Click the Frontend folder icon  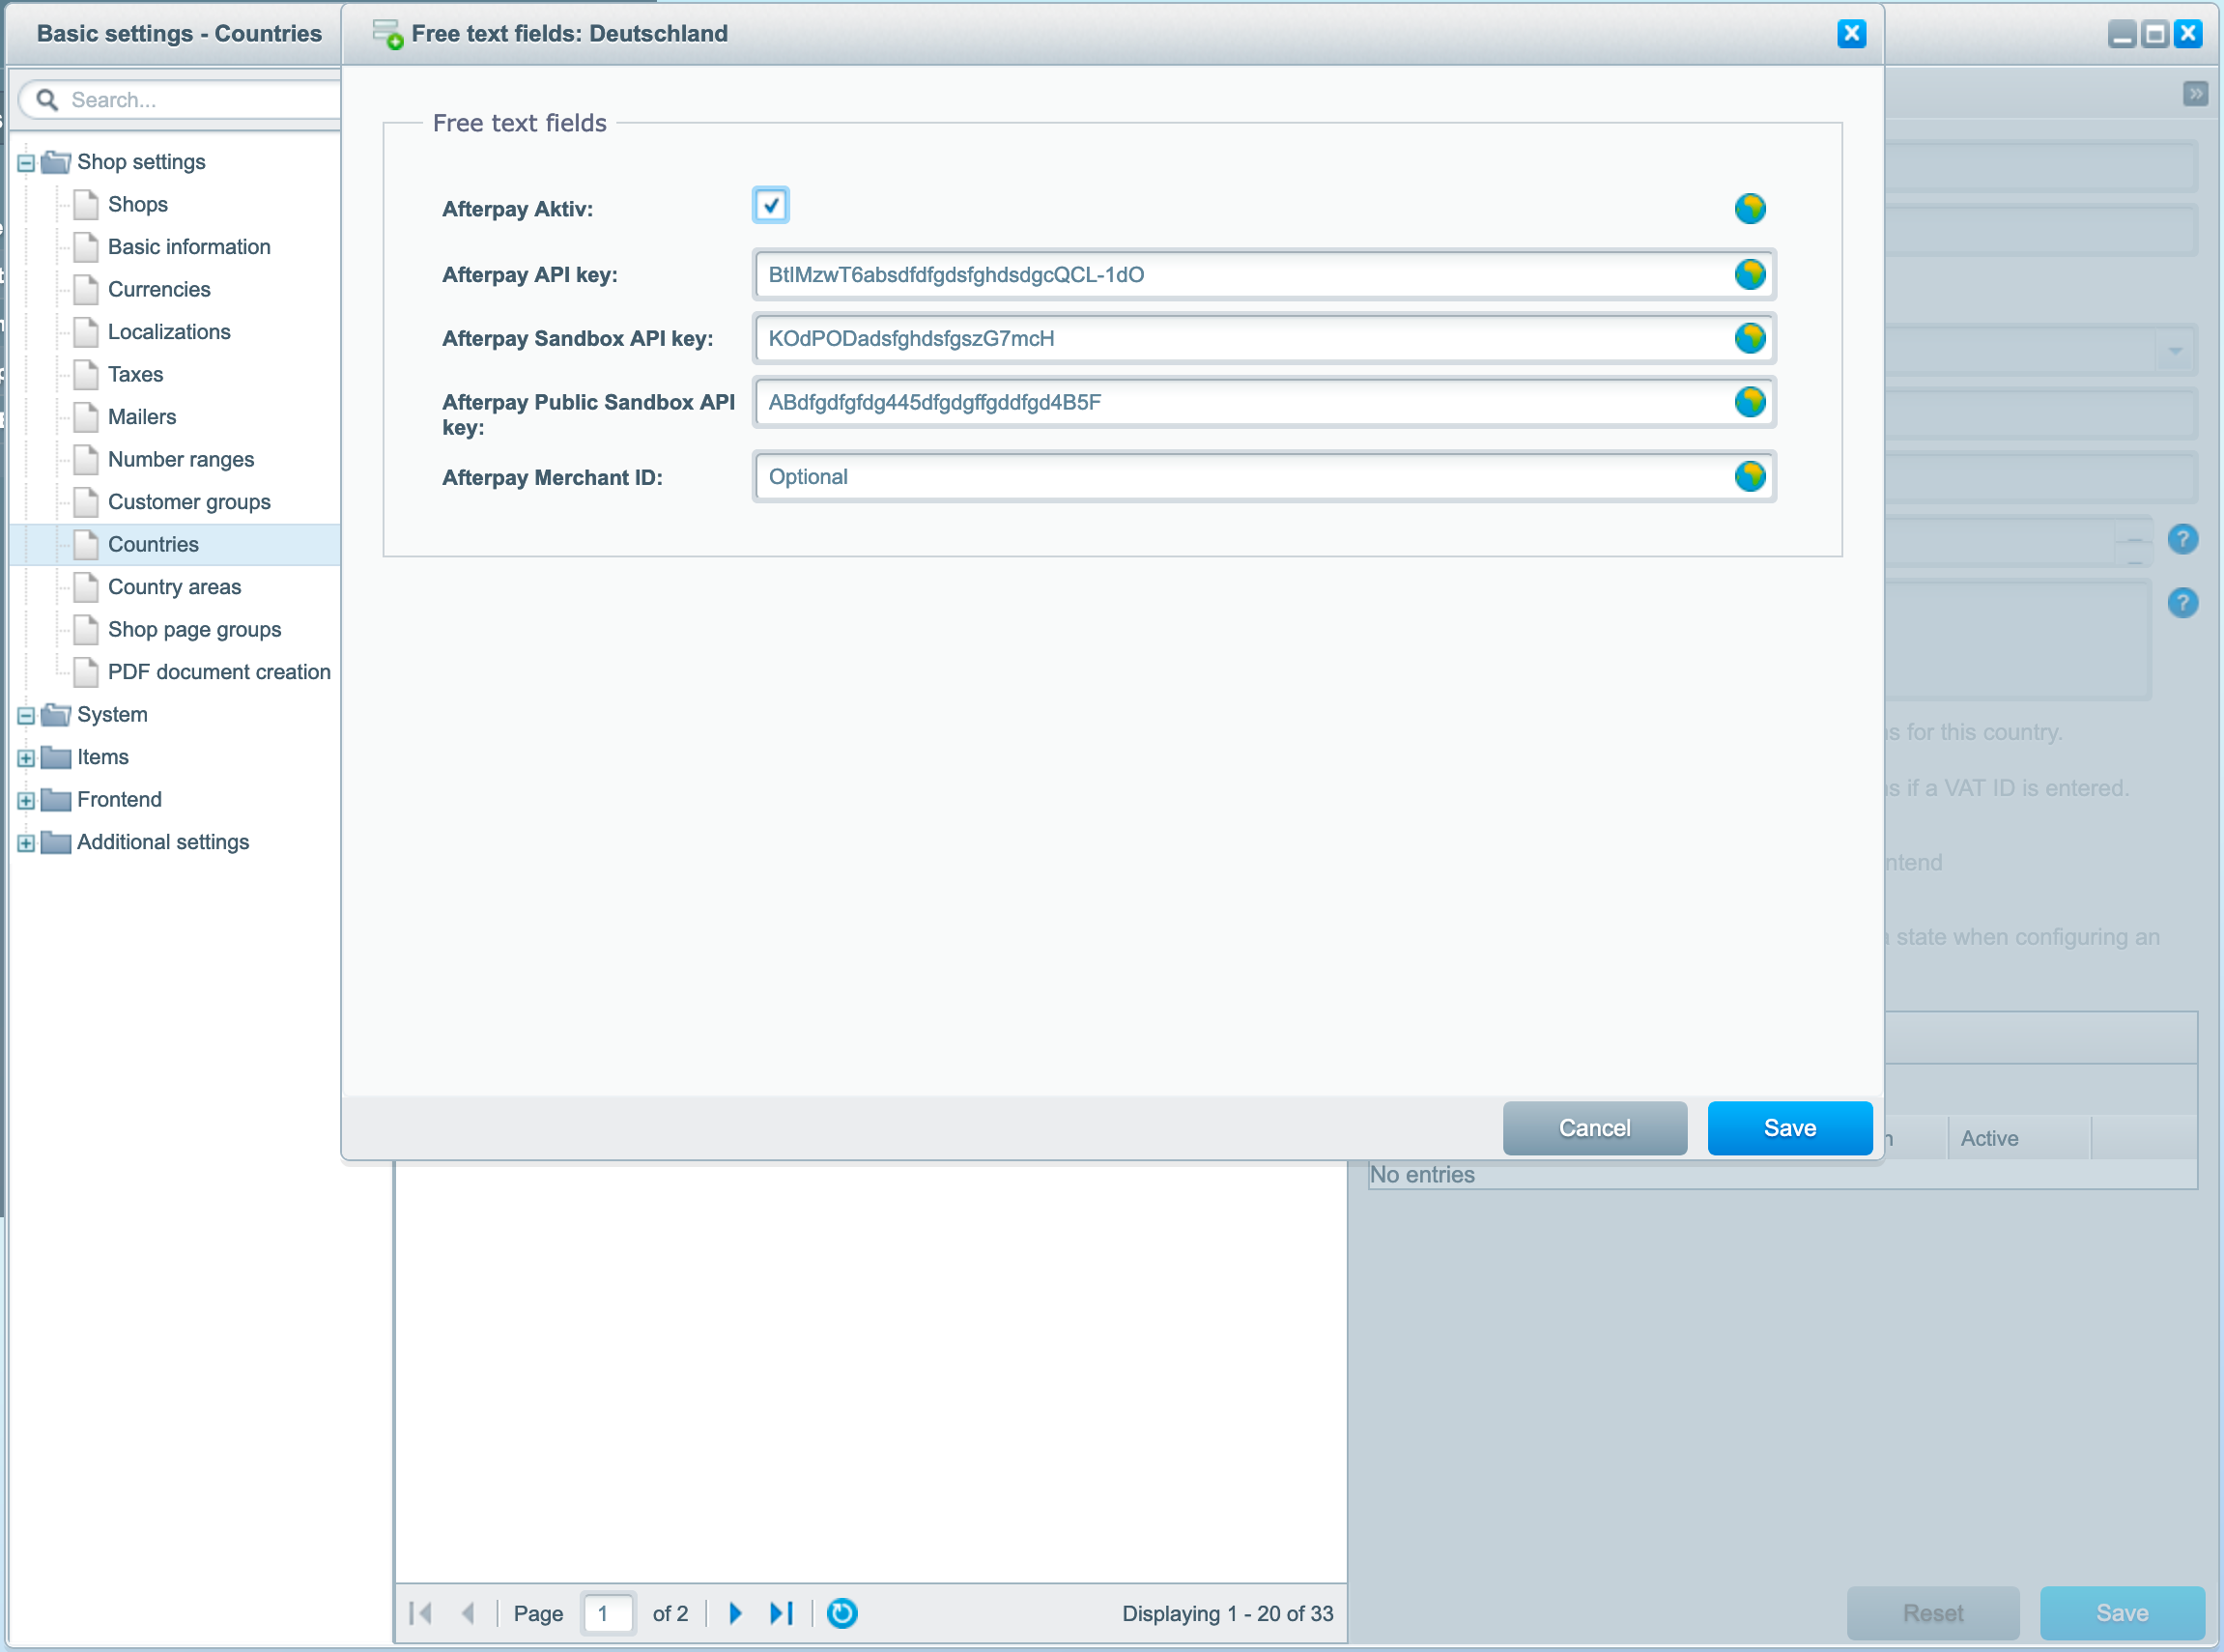56,799
